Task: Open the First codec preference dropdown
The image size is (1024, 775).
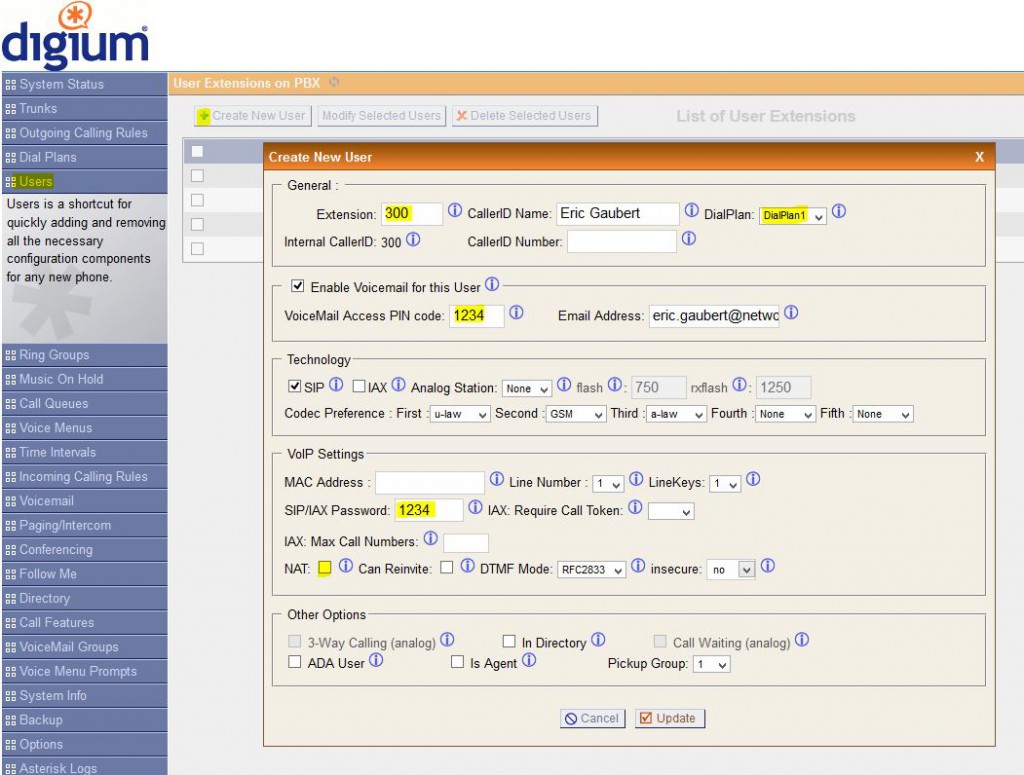Action: tap(459, 414)
